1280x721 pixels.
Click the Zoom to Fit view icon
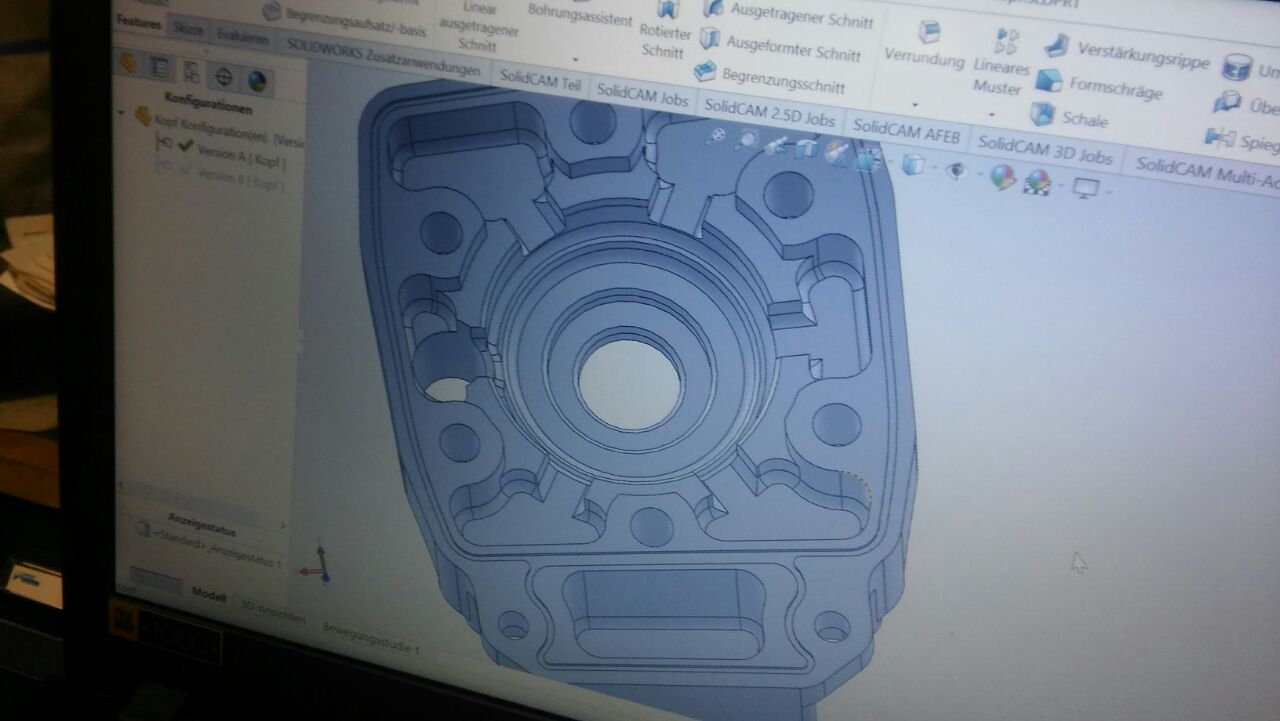pos(715,137)
